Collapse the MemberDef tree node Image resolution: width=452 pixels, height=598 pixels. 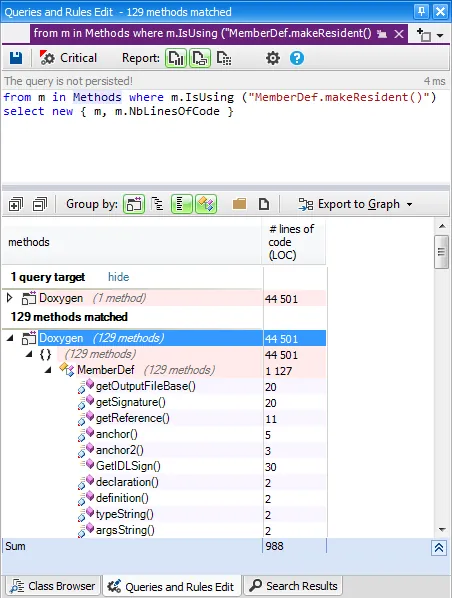[48, 370]
